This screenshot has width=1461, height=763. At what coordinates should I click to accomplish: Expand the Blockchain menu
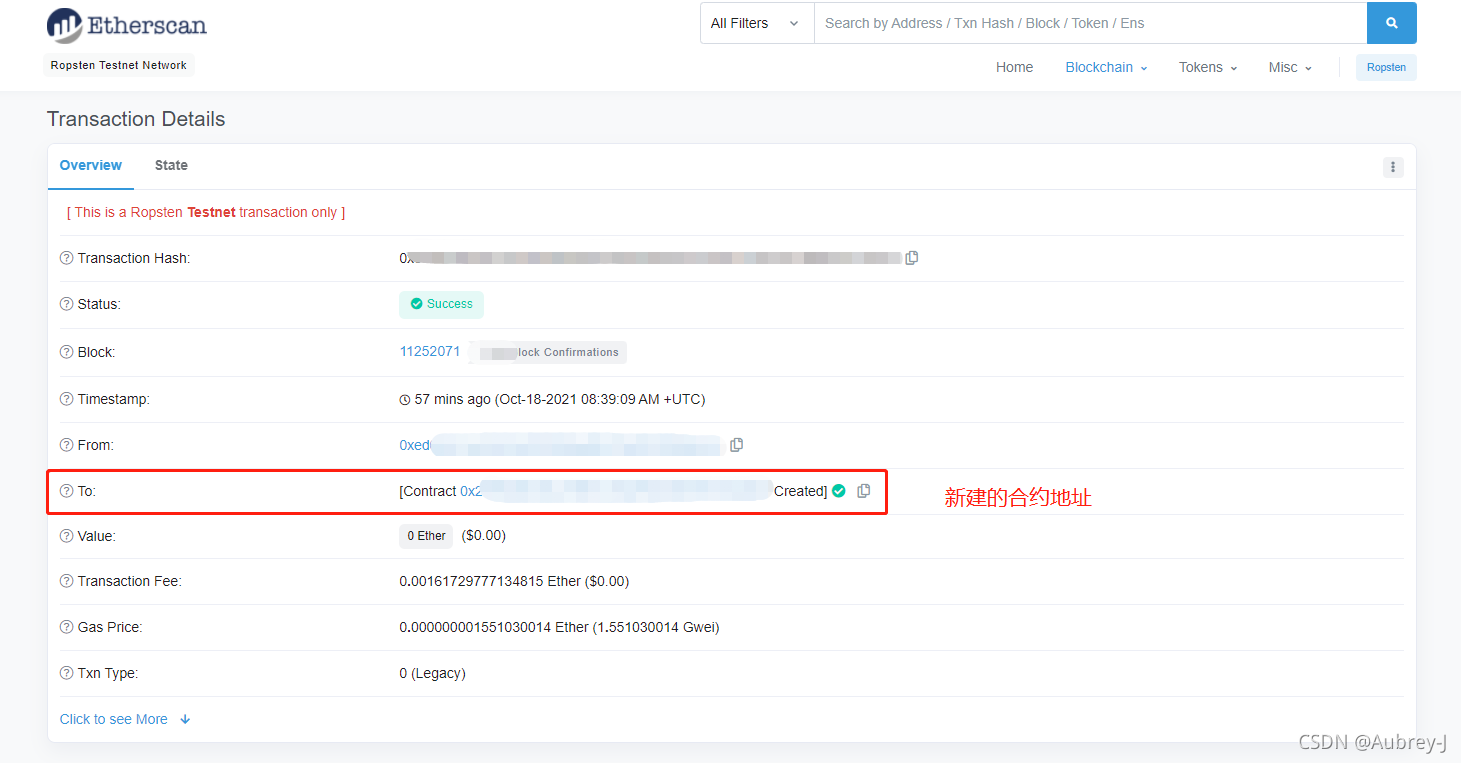[x=1106, y=67]
